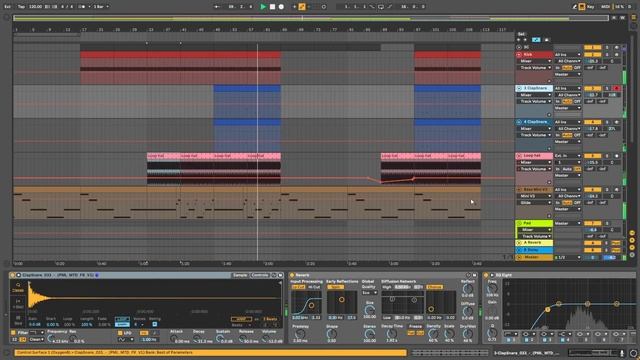Screen dimensions: 640x360
Task: Toggle the Key map mode switch
Action: (590, 7)
